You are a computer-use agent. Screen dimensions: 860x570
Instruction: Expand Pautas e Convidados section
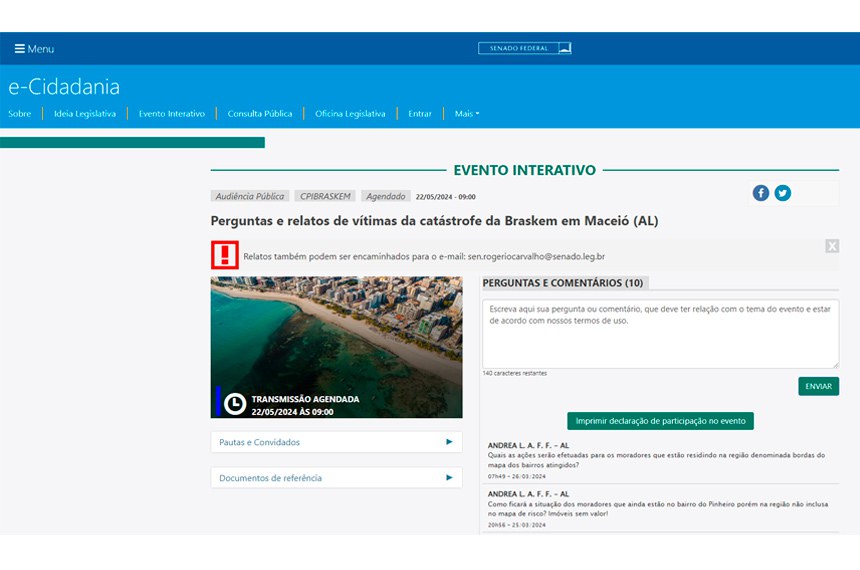(x=336, y=442)
